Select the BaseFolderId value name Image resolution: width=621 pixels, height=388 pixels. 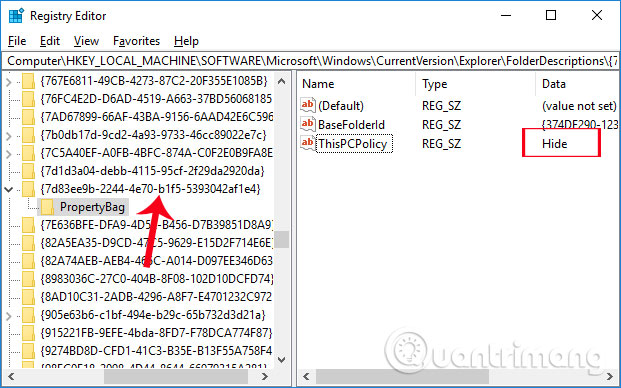tap(351, 125)
